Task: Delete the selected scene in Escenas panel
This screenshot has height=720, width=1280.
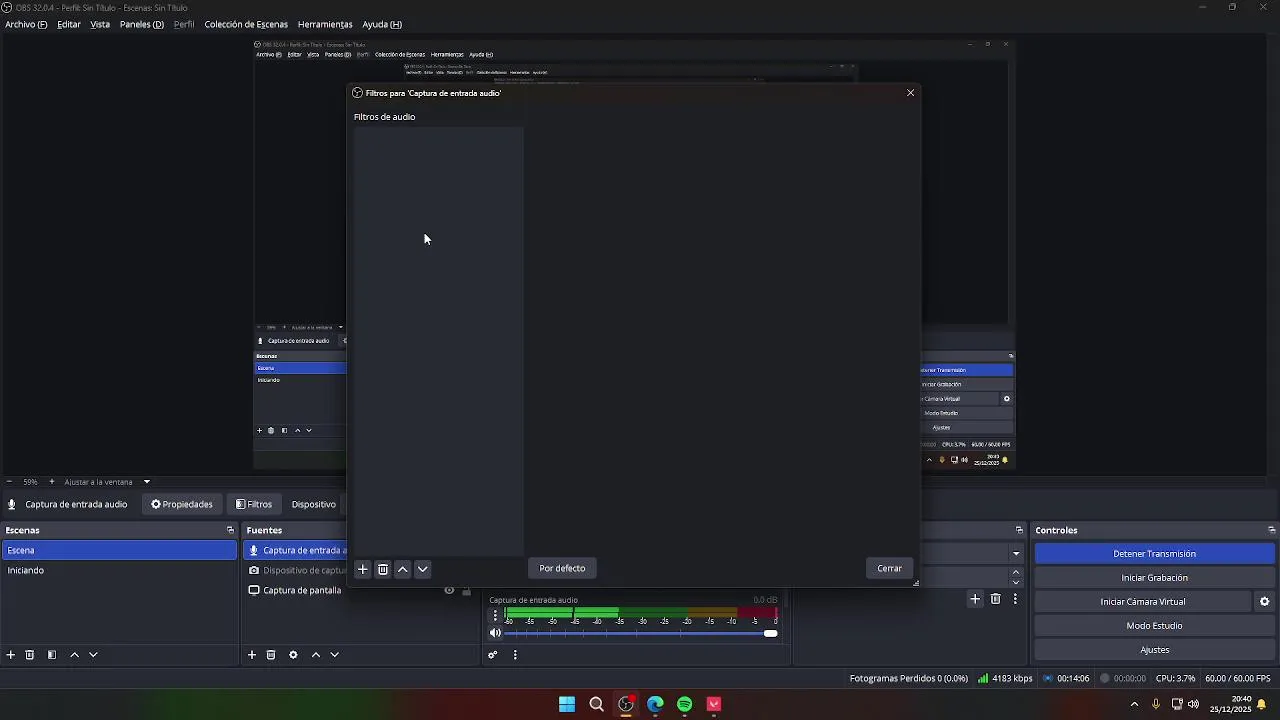Action: coord(30,655)
